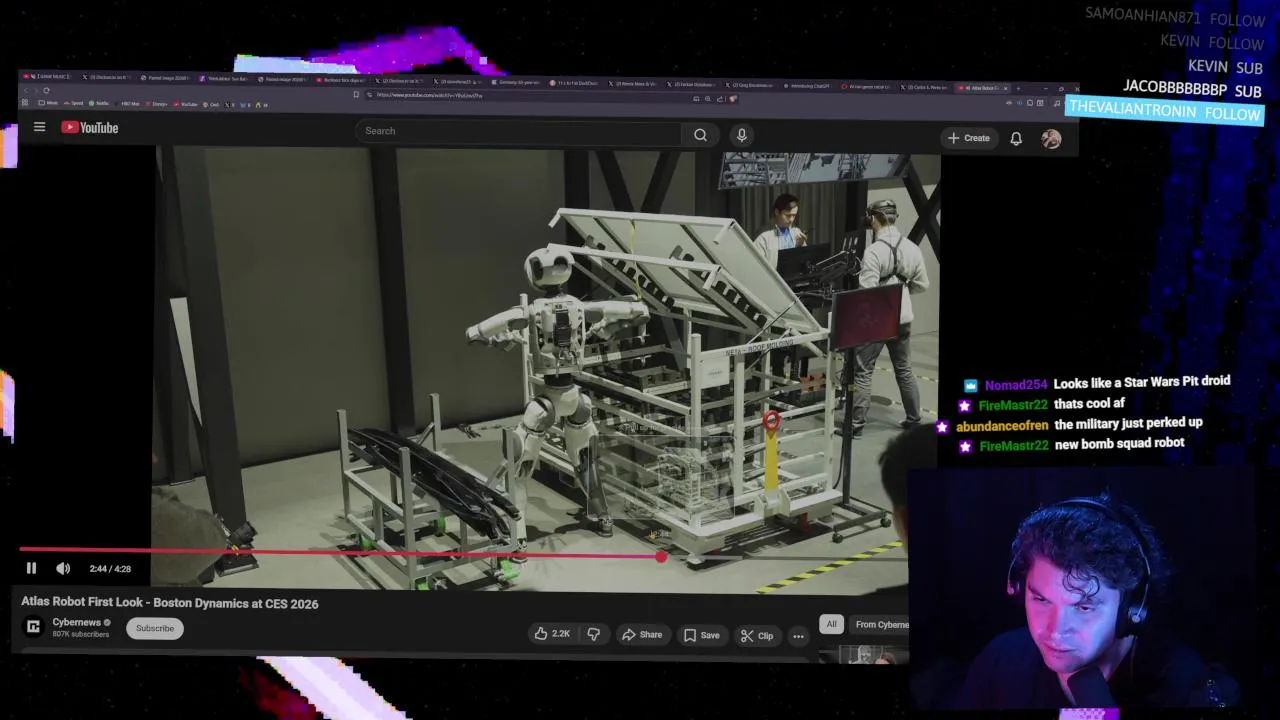The image size is (1280, 720).
Task: Pause the video with the pause button
Action: (31, 568)
